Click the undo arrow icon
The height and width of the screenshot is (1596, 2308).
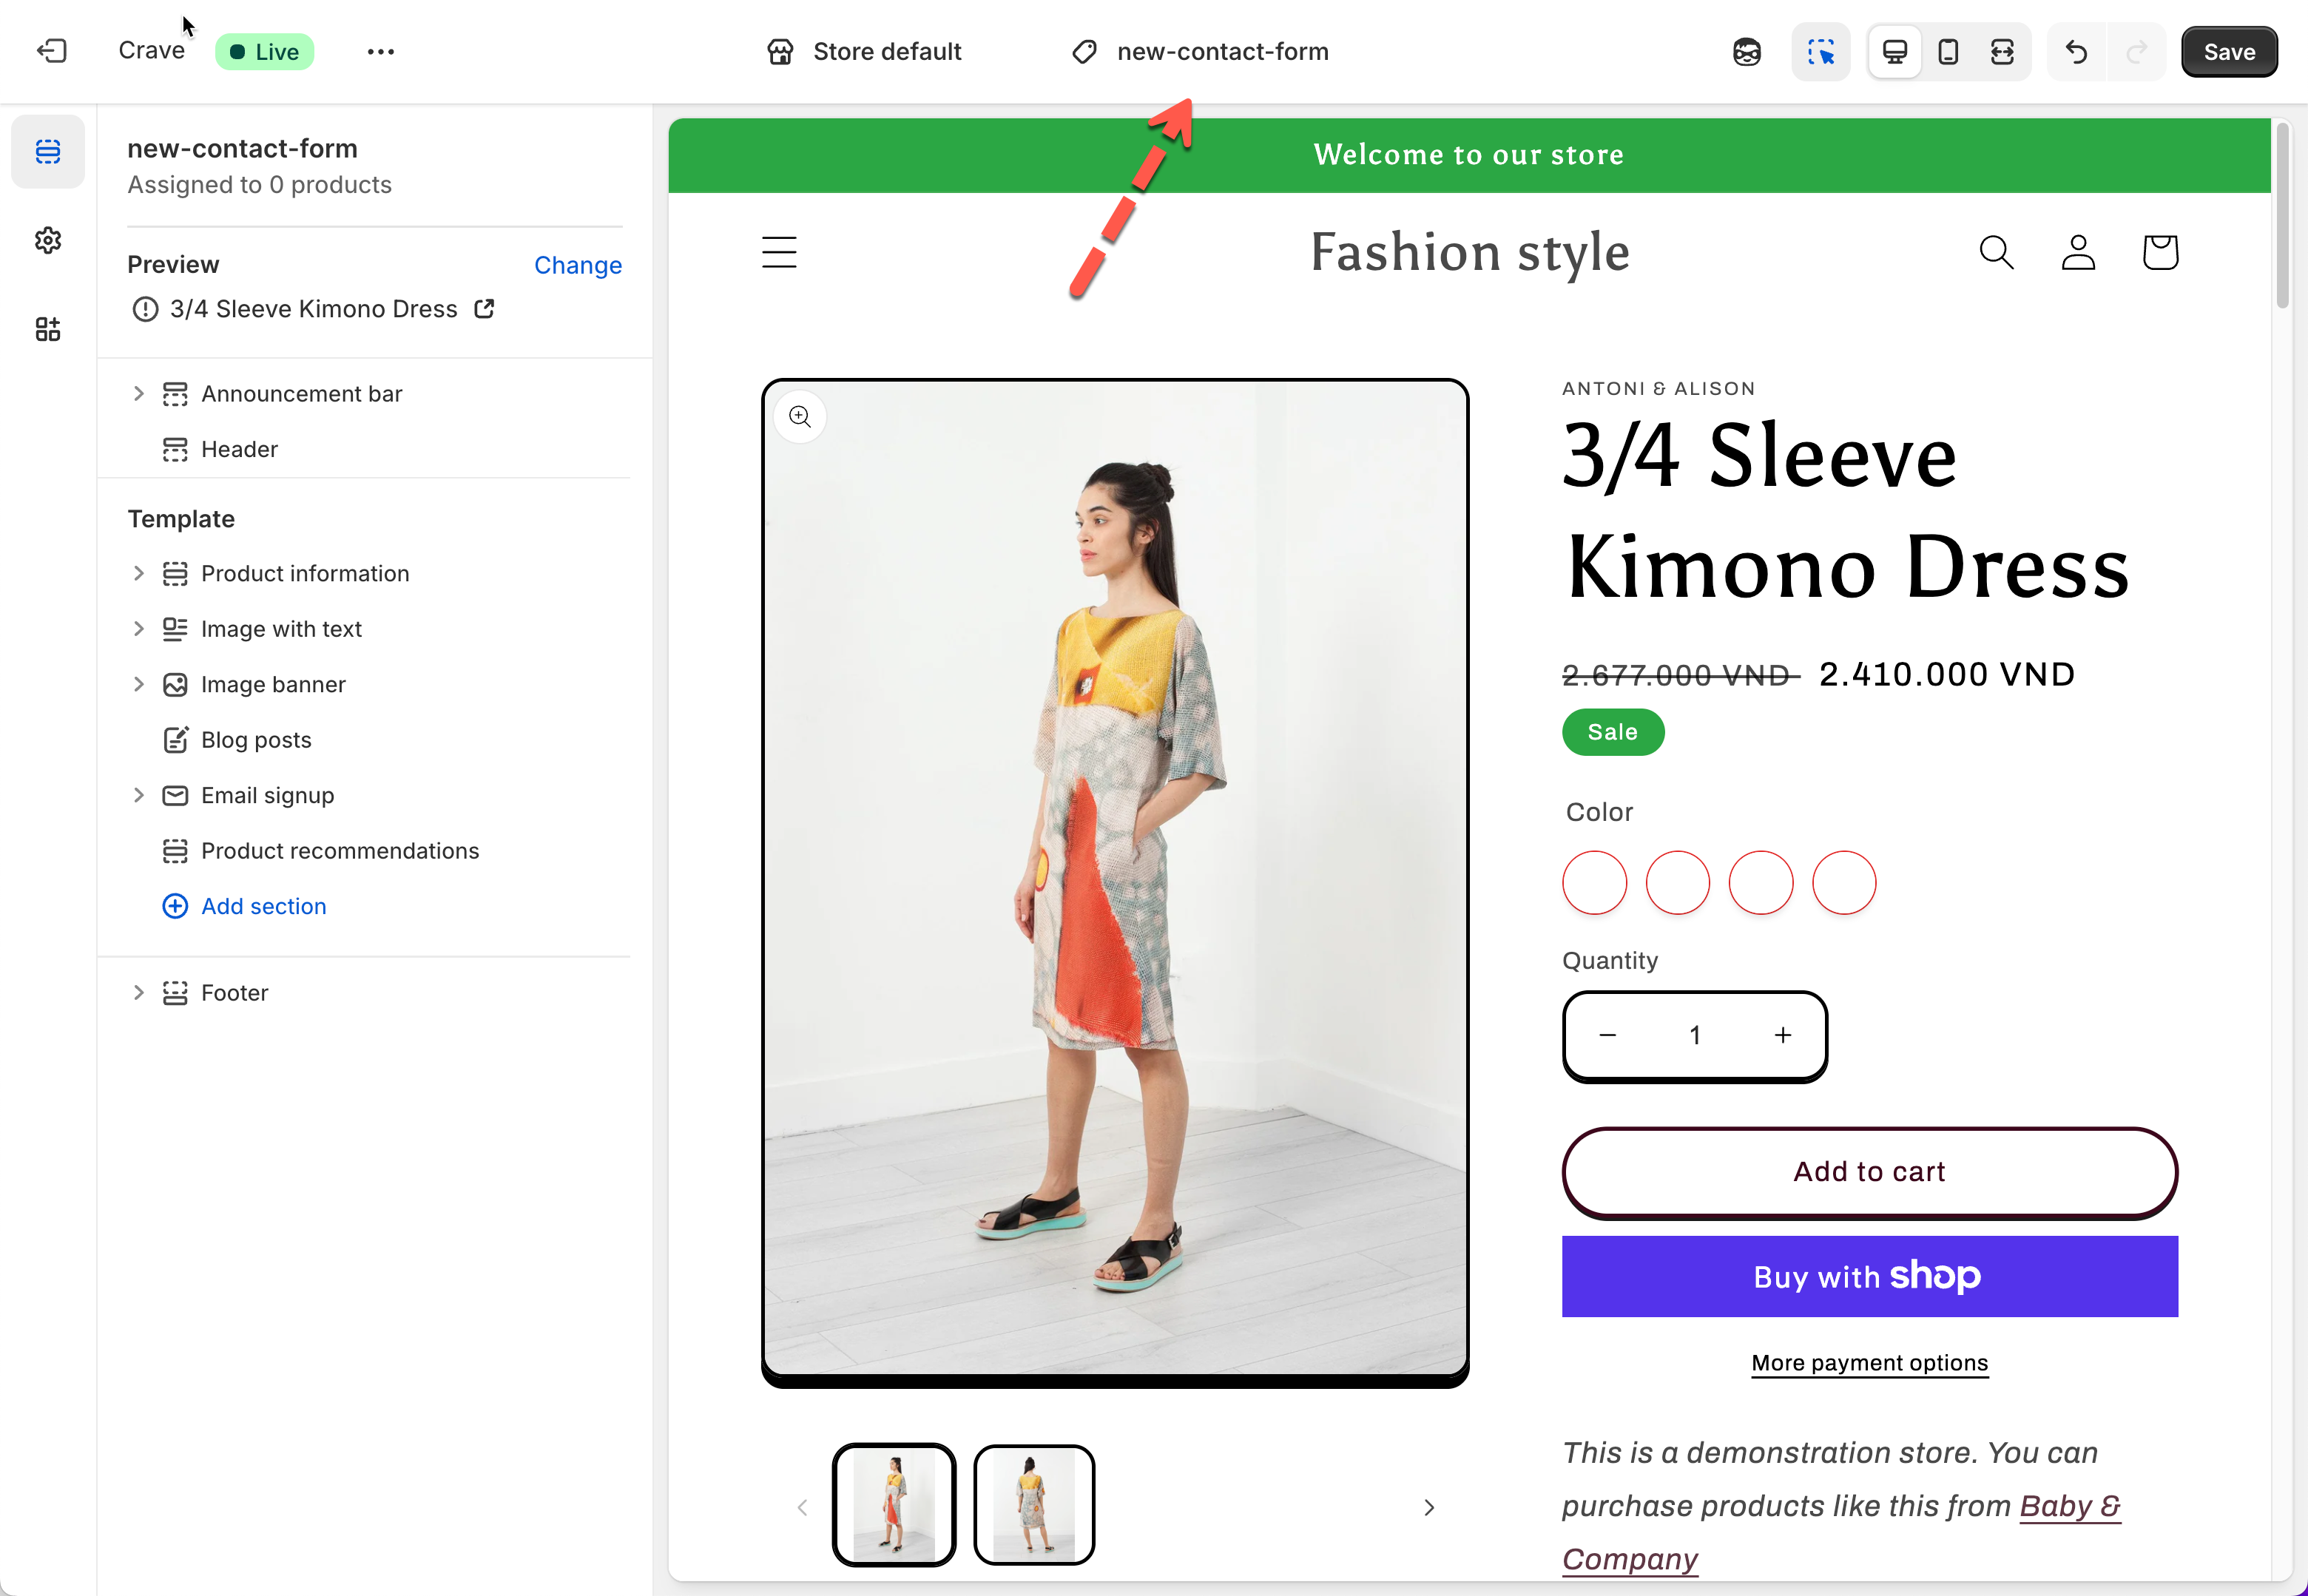[x=2076, y=51]
